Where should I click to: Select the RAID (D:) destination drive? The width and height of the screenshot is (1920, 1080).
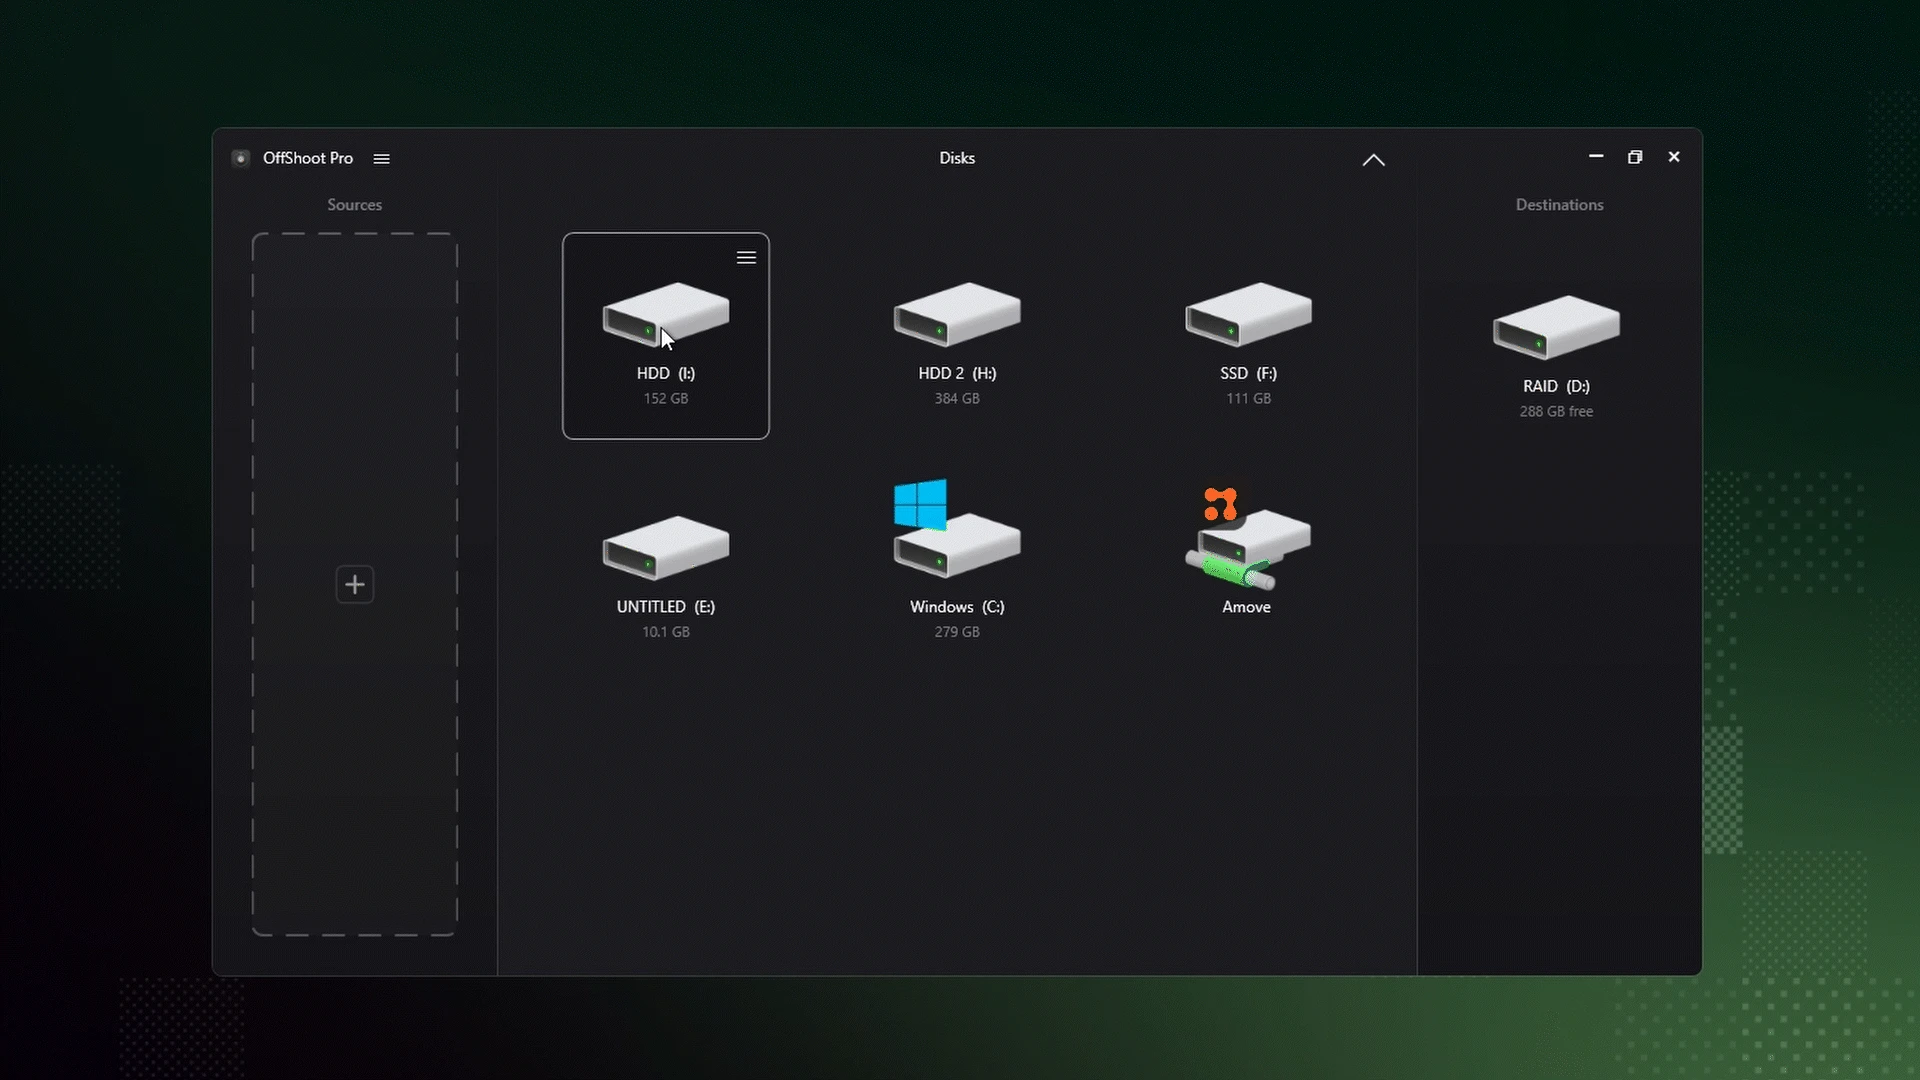coord(1556,327)
